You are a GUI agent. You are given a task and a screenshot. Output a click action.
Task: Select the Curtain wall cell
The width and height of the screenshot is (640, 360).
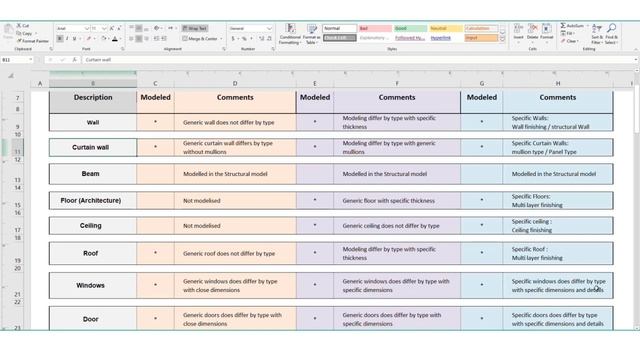(93, 147)
